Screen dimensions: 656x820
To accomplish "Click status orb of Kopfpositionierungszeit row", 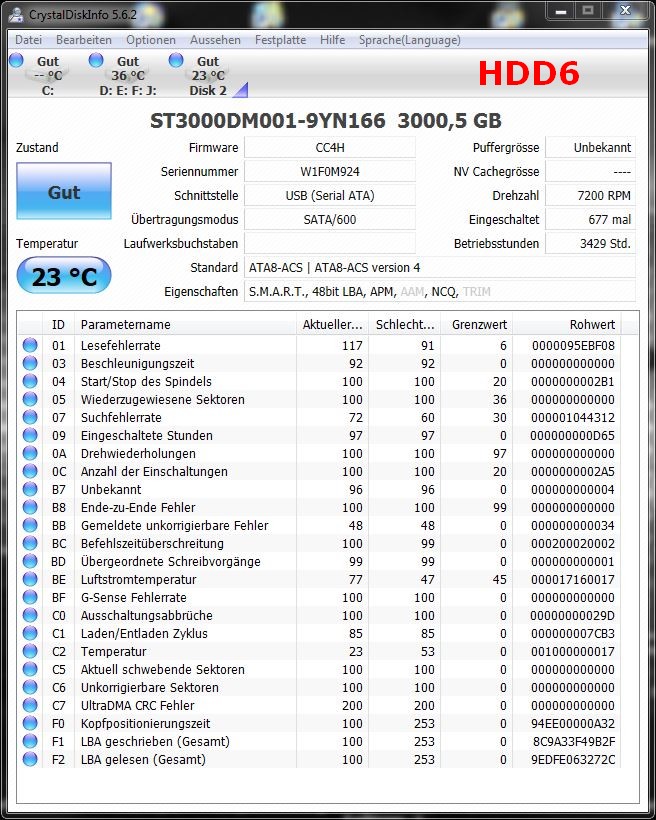I will (x=30, y=723).
